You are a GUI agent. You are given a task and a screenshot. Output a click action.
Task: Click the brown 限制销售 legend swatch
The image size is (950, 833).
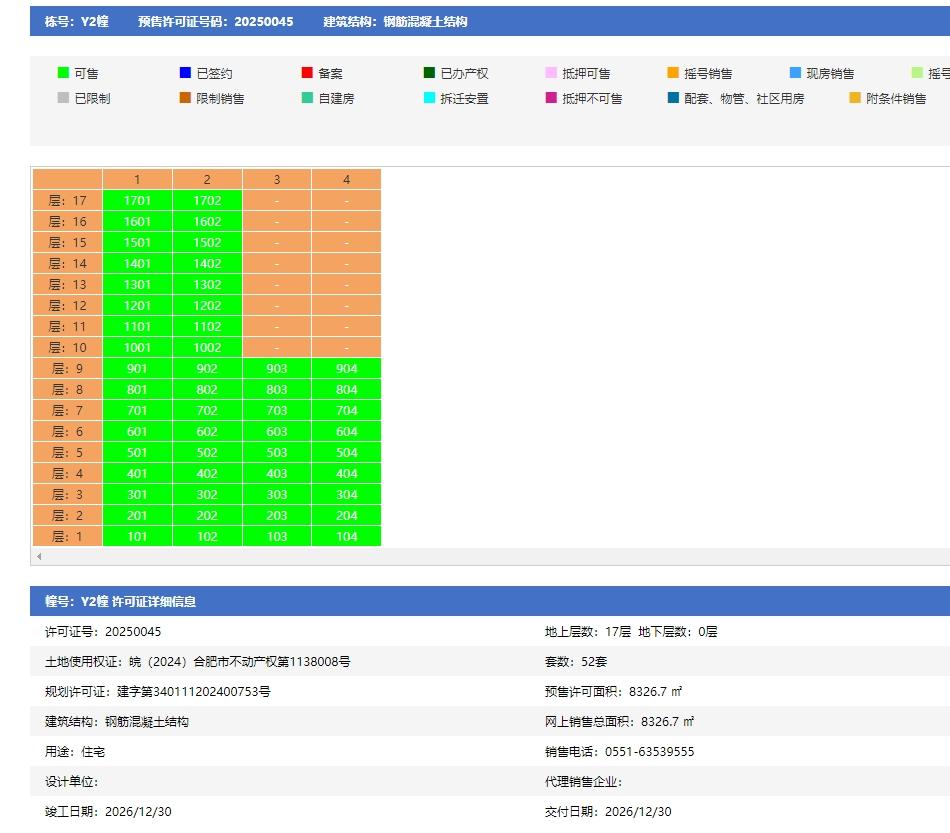(x=185, y=98)
